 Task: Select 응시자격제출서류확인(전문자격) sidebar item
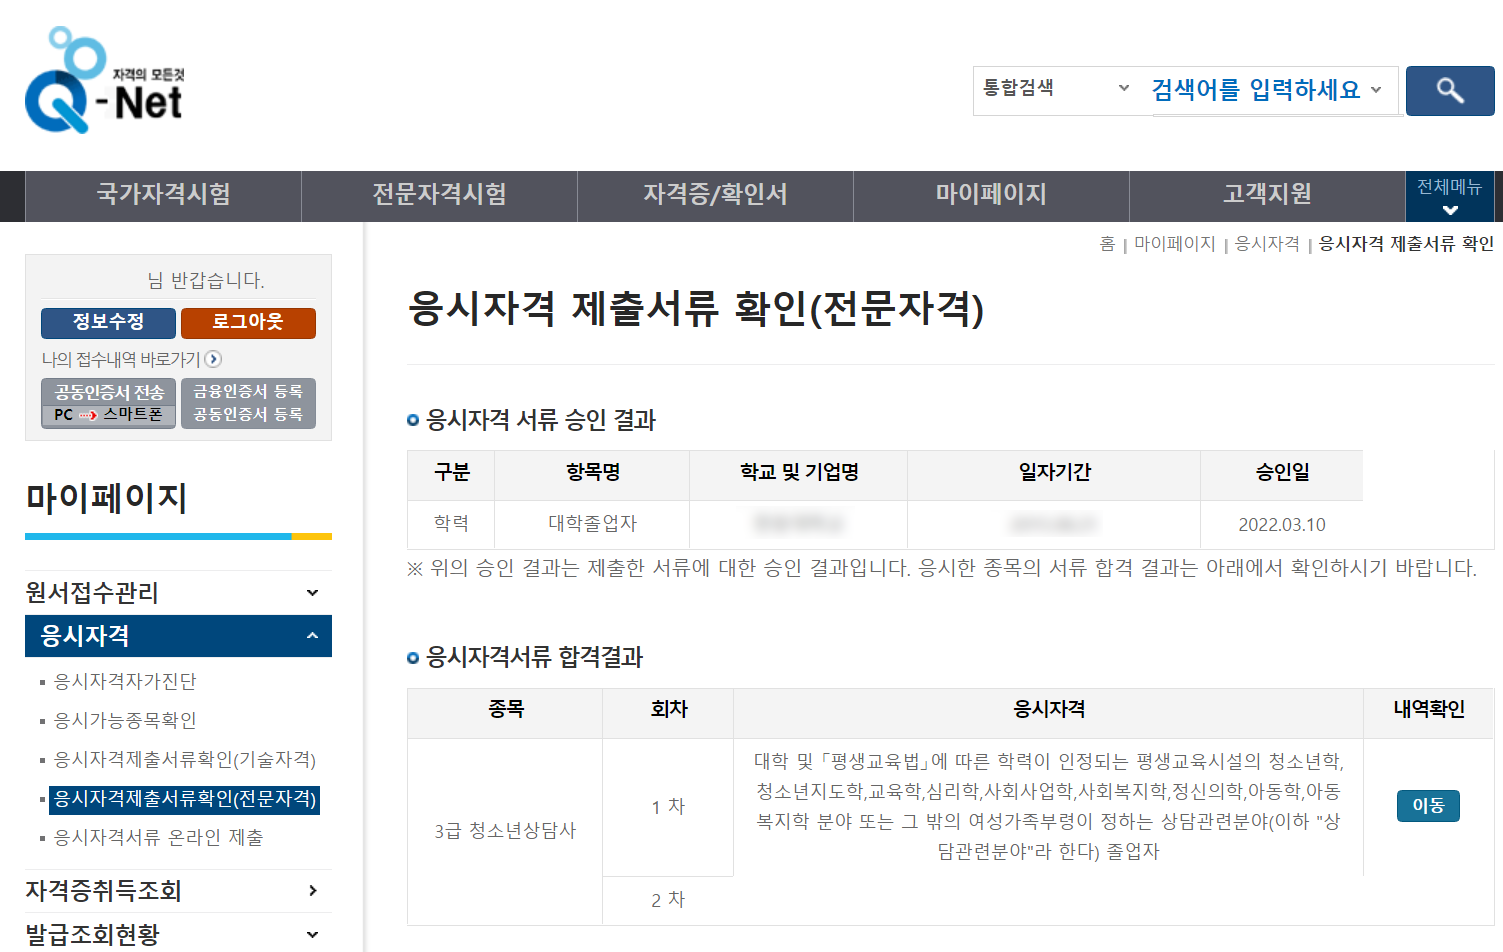[x=185, y=799]
